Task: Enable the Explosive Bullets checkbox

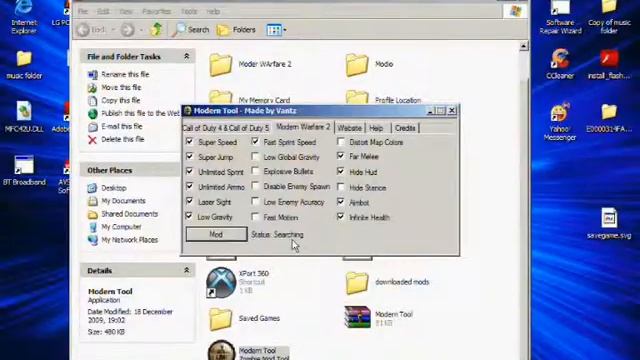Action: coord(255,171)
